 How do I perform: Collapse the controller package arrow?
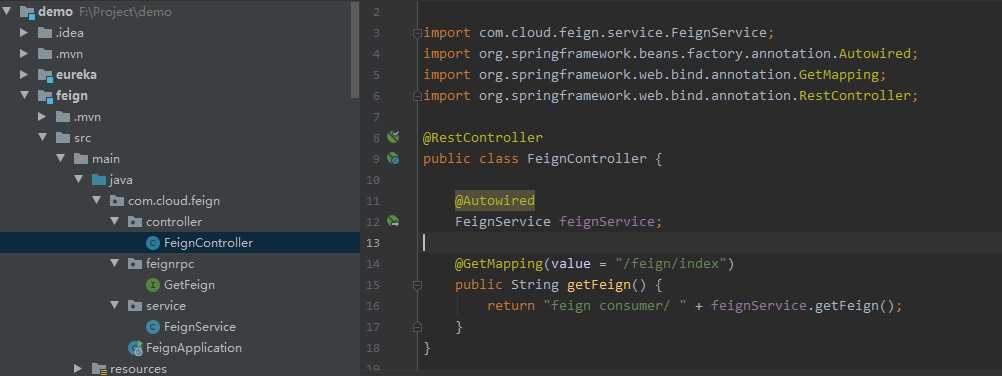pyautogui.click(x=114, y=222)
